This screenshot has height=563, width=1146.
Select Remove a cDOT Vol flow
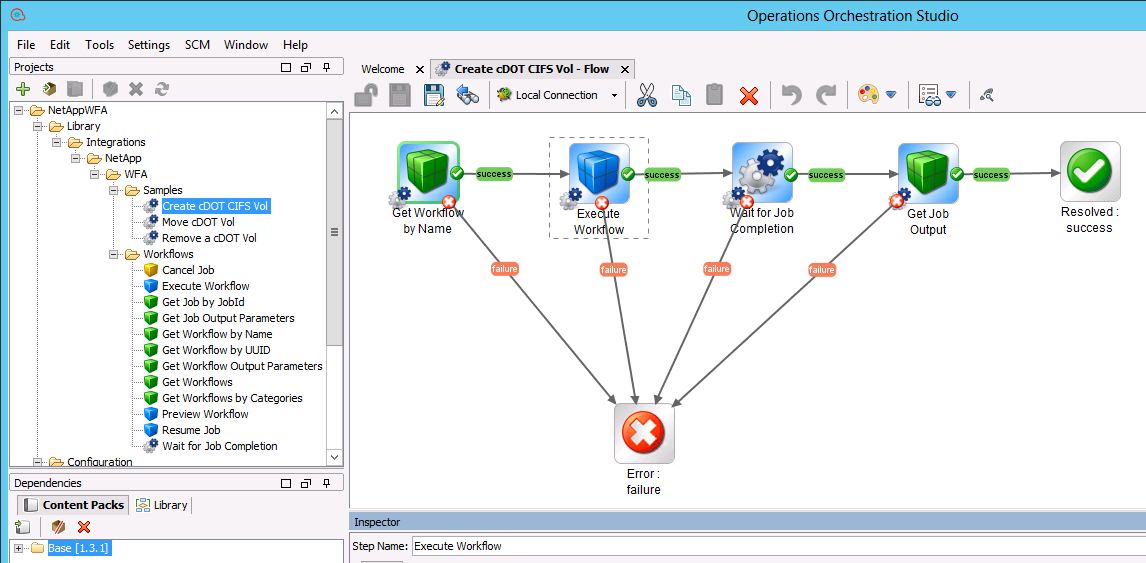[x=209, y=238]
